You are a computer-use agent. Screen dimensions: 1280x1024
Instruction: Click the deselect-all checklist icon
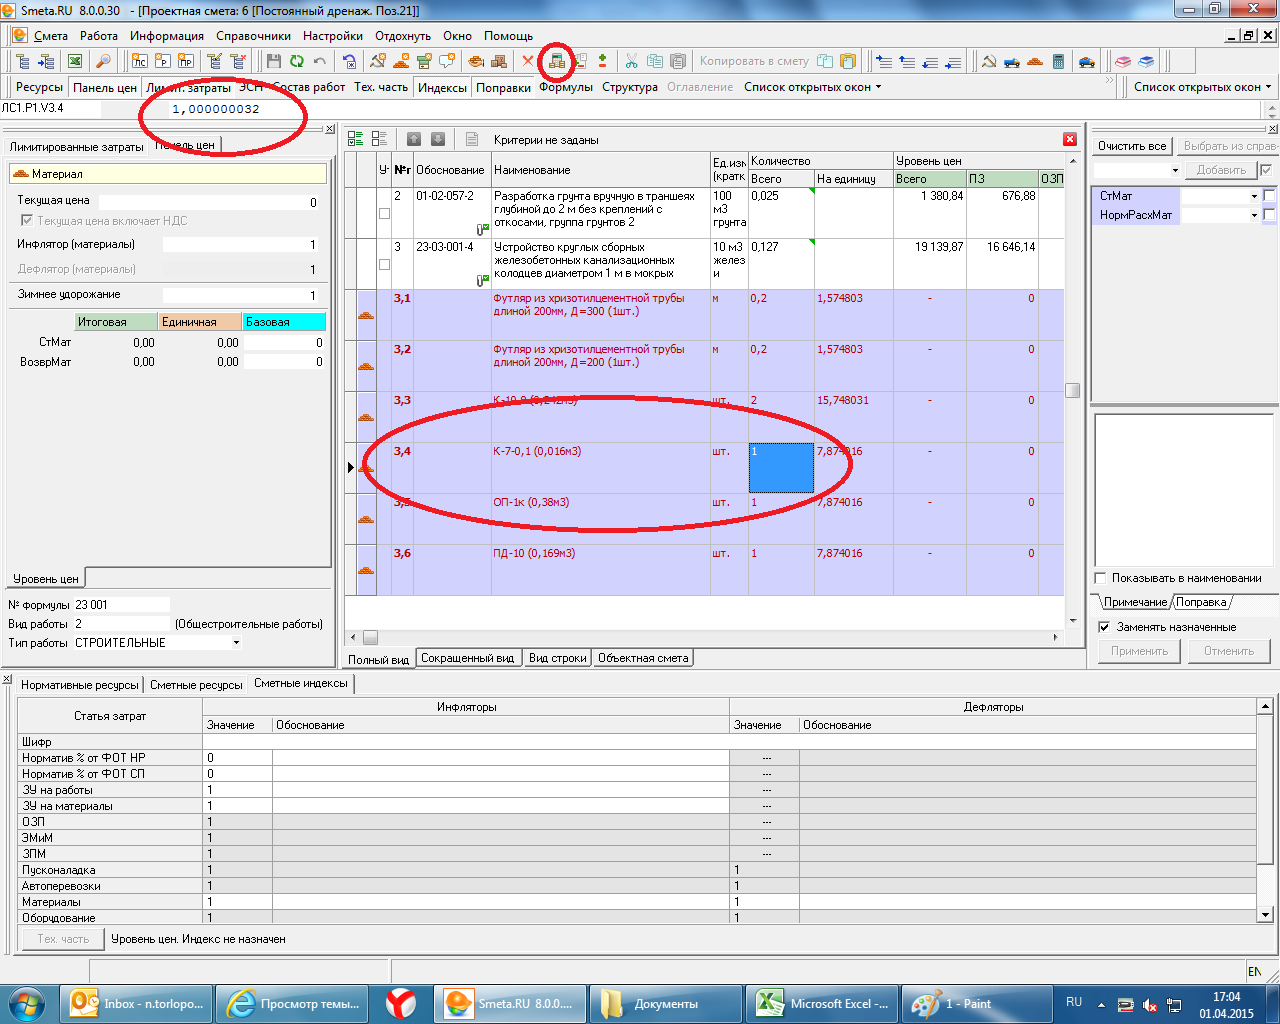pyautogui.click(x=379, y=139)
